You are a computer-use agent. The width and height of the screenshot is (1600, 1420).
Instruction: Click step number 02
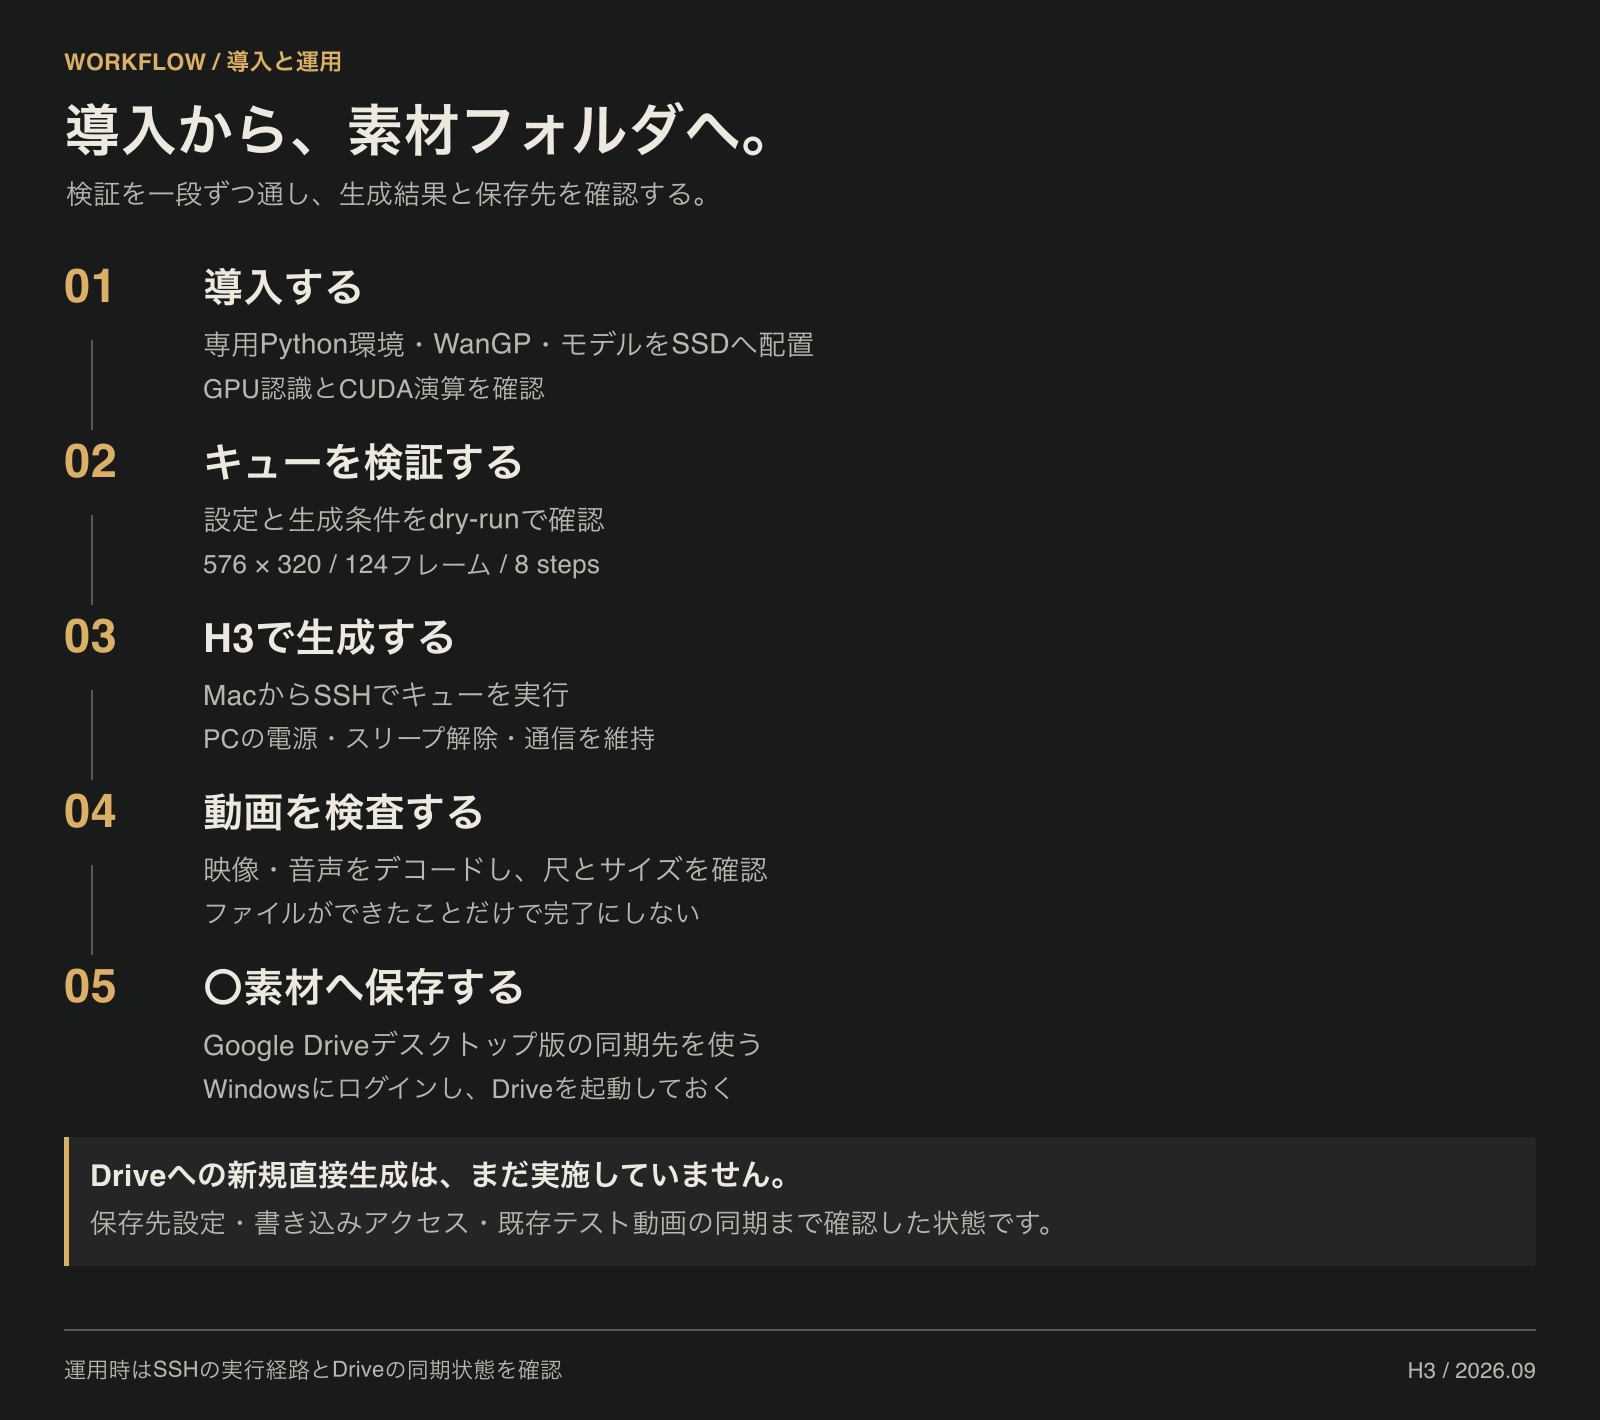click(90, 462)
